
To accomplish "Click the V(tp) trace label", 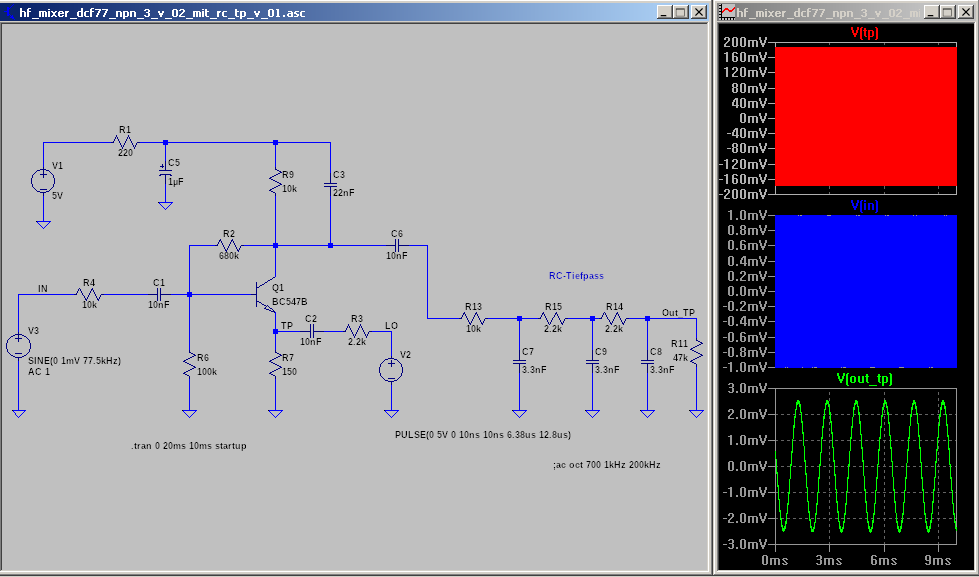I will coord(863,33).
